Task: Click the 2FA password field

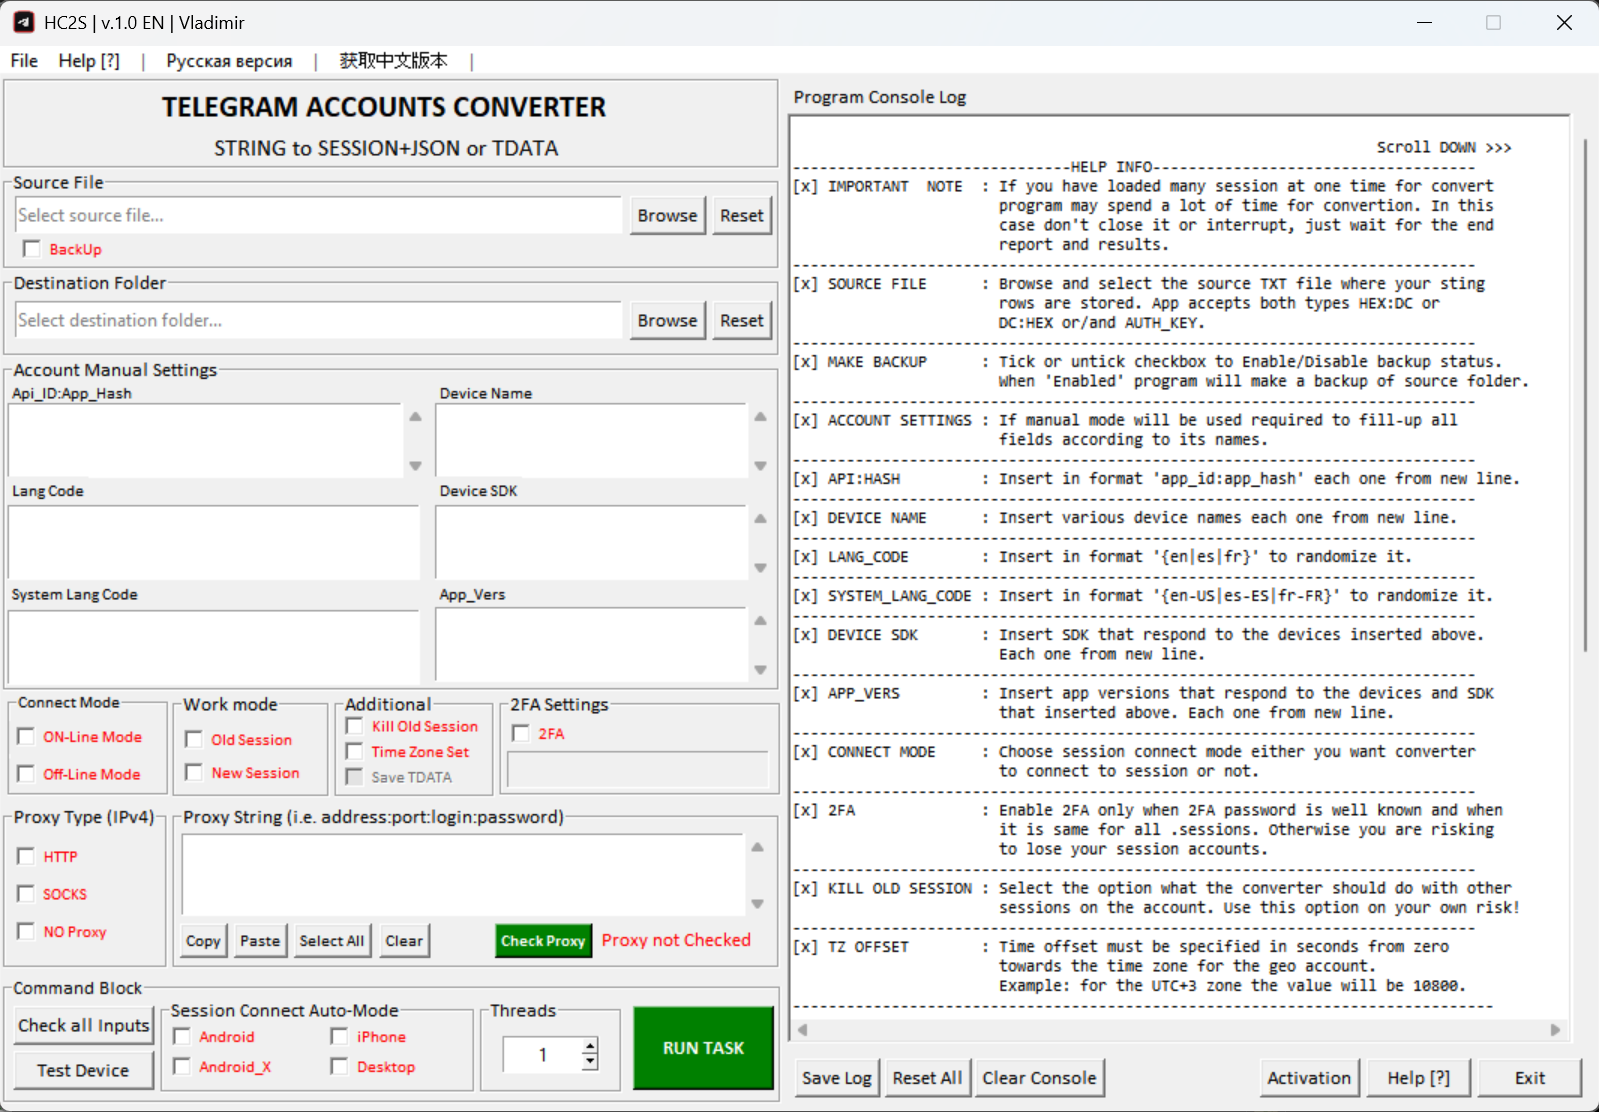Action: pyautogui.click(x=638, y=770)
